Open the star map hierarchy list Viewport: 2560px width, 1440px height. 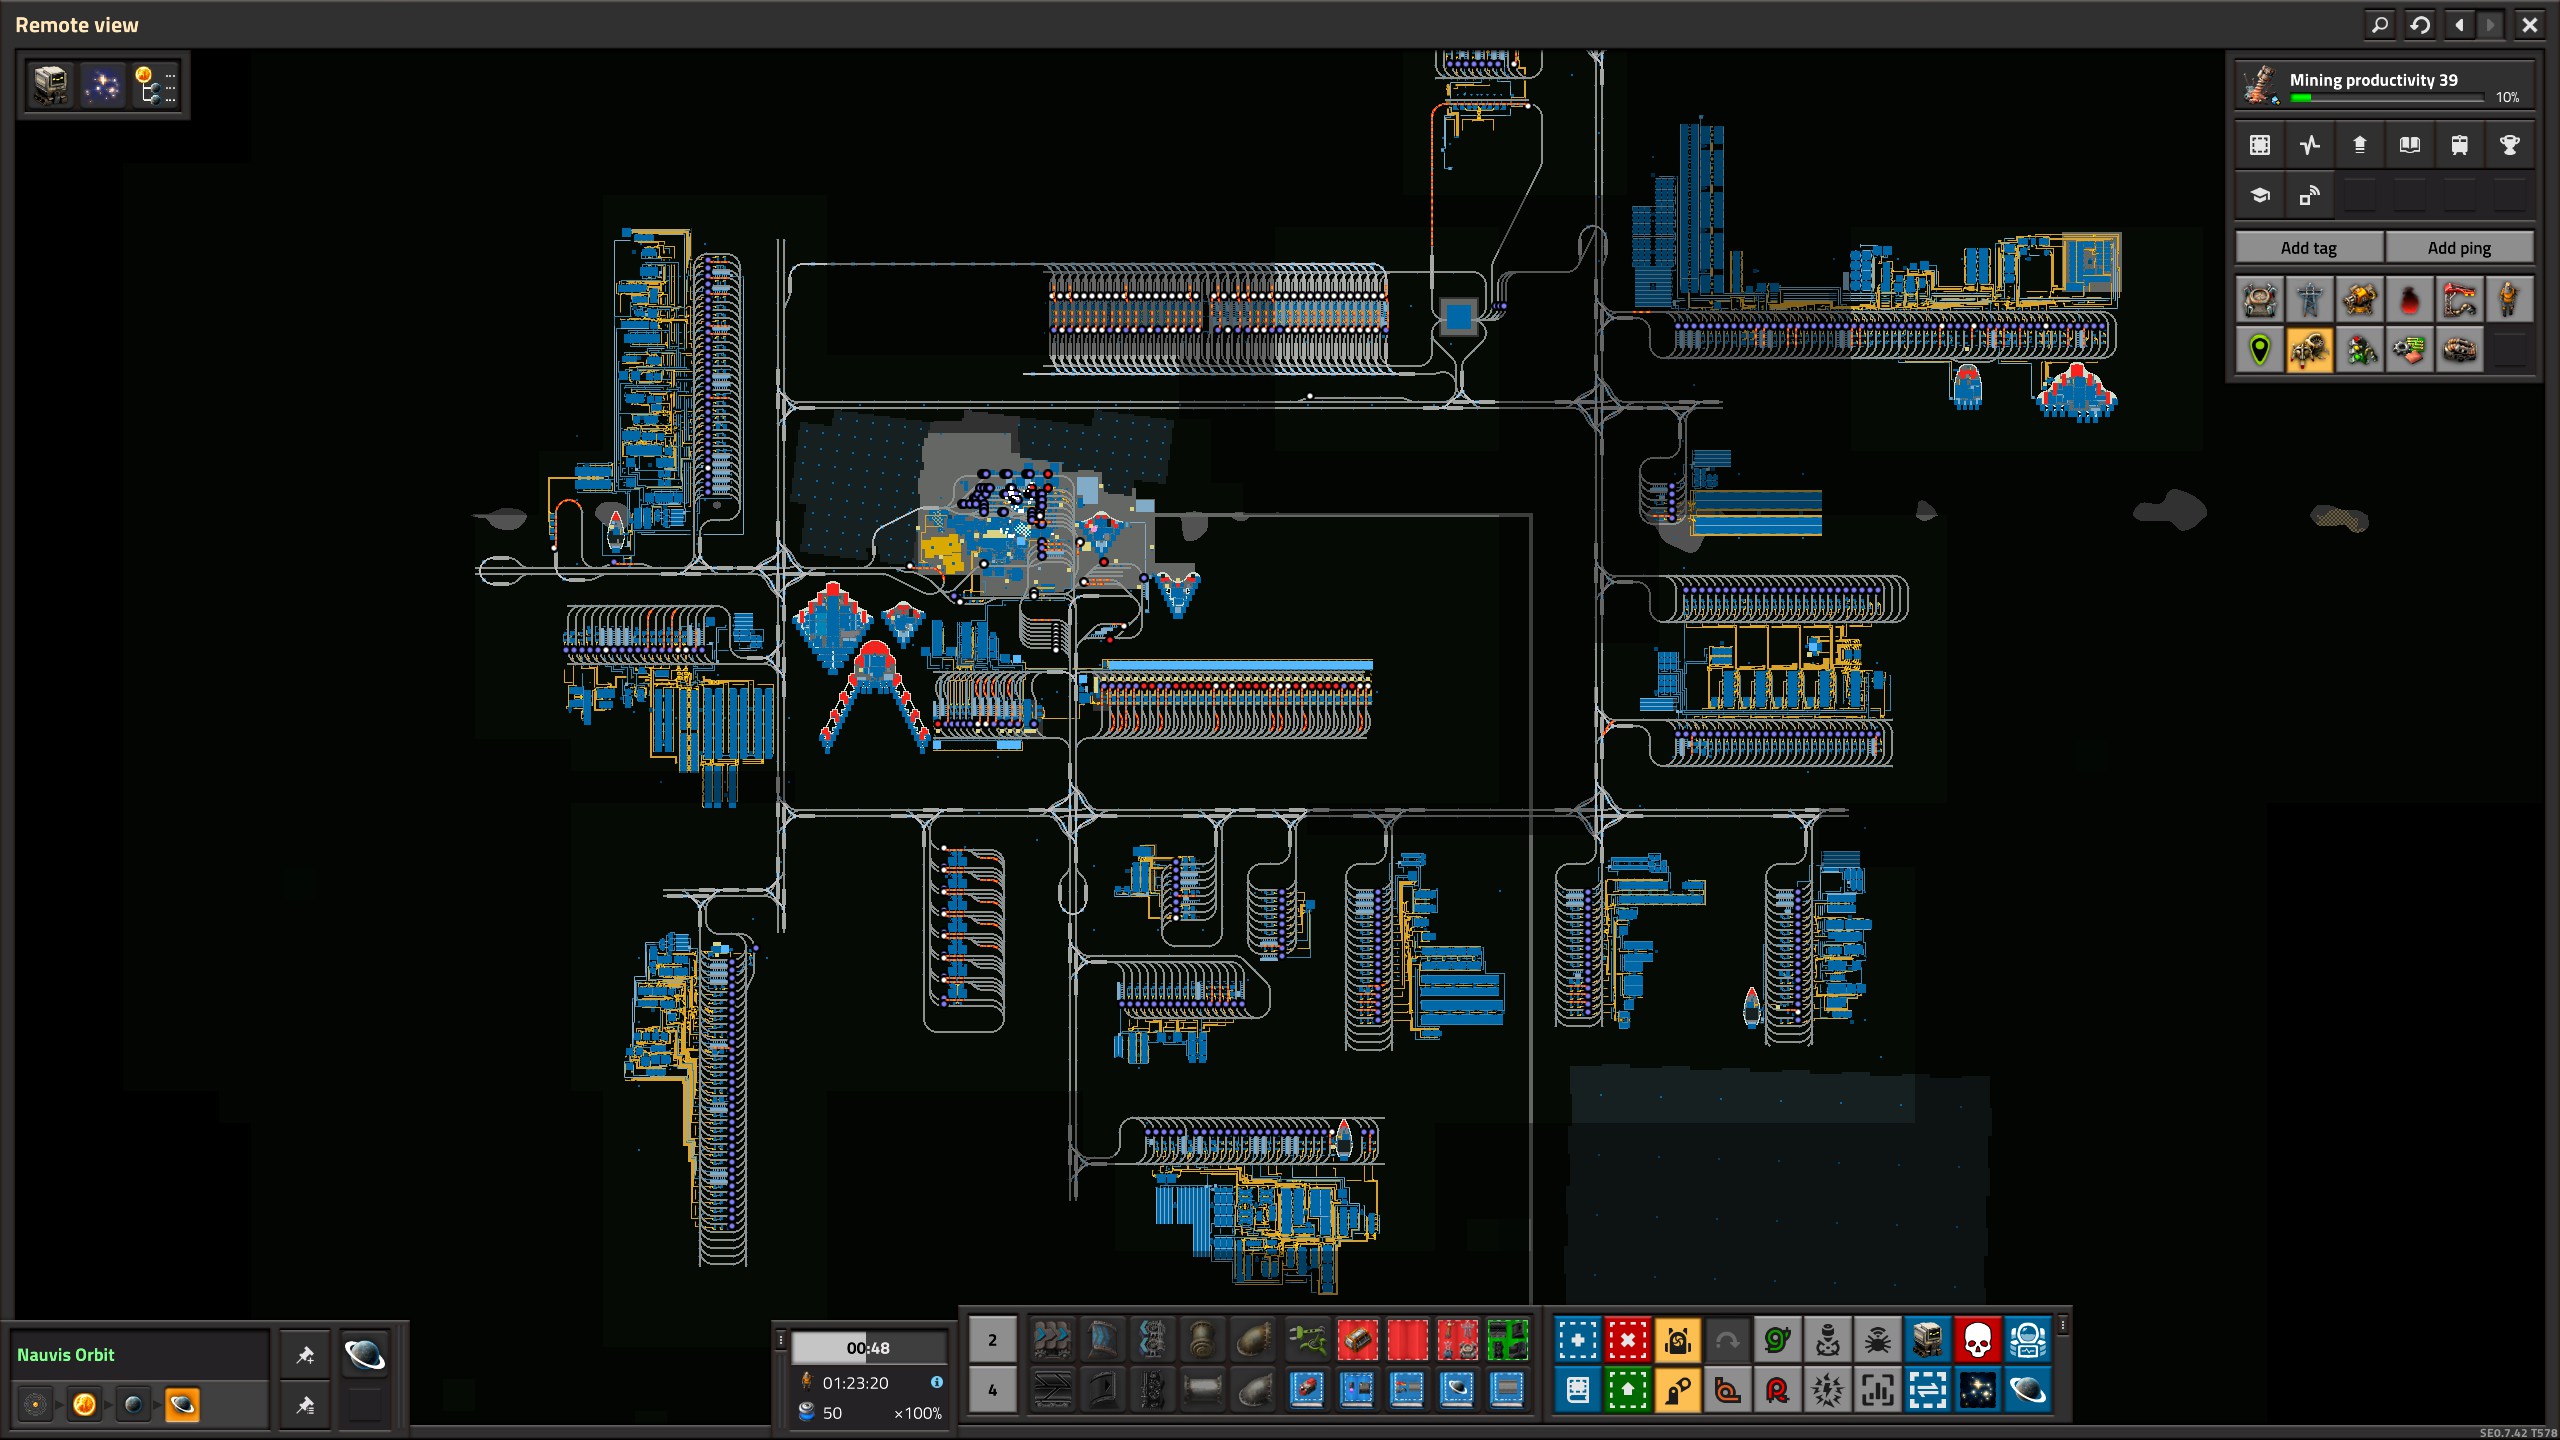(155, 85)
